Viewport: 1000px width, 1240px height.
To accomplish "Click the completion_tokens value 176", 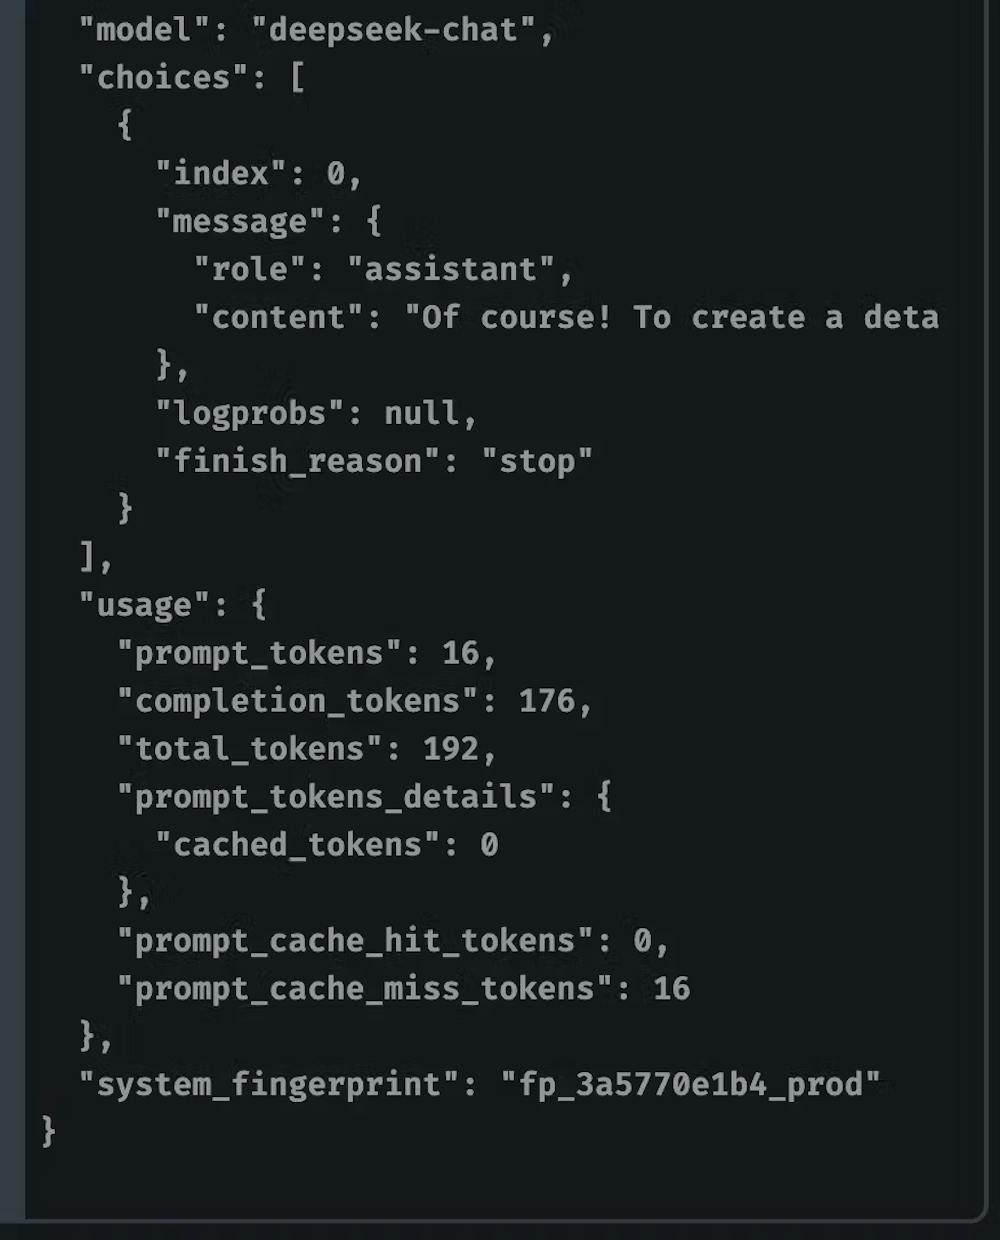I will (x=546, y=702).
